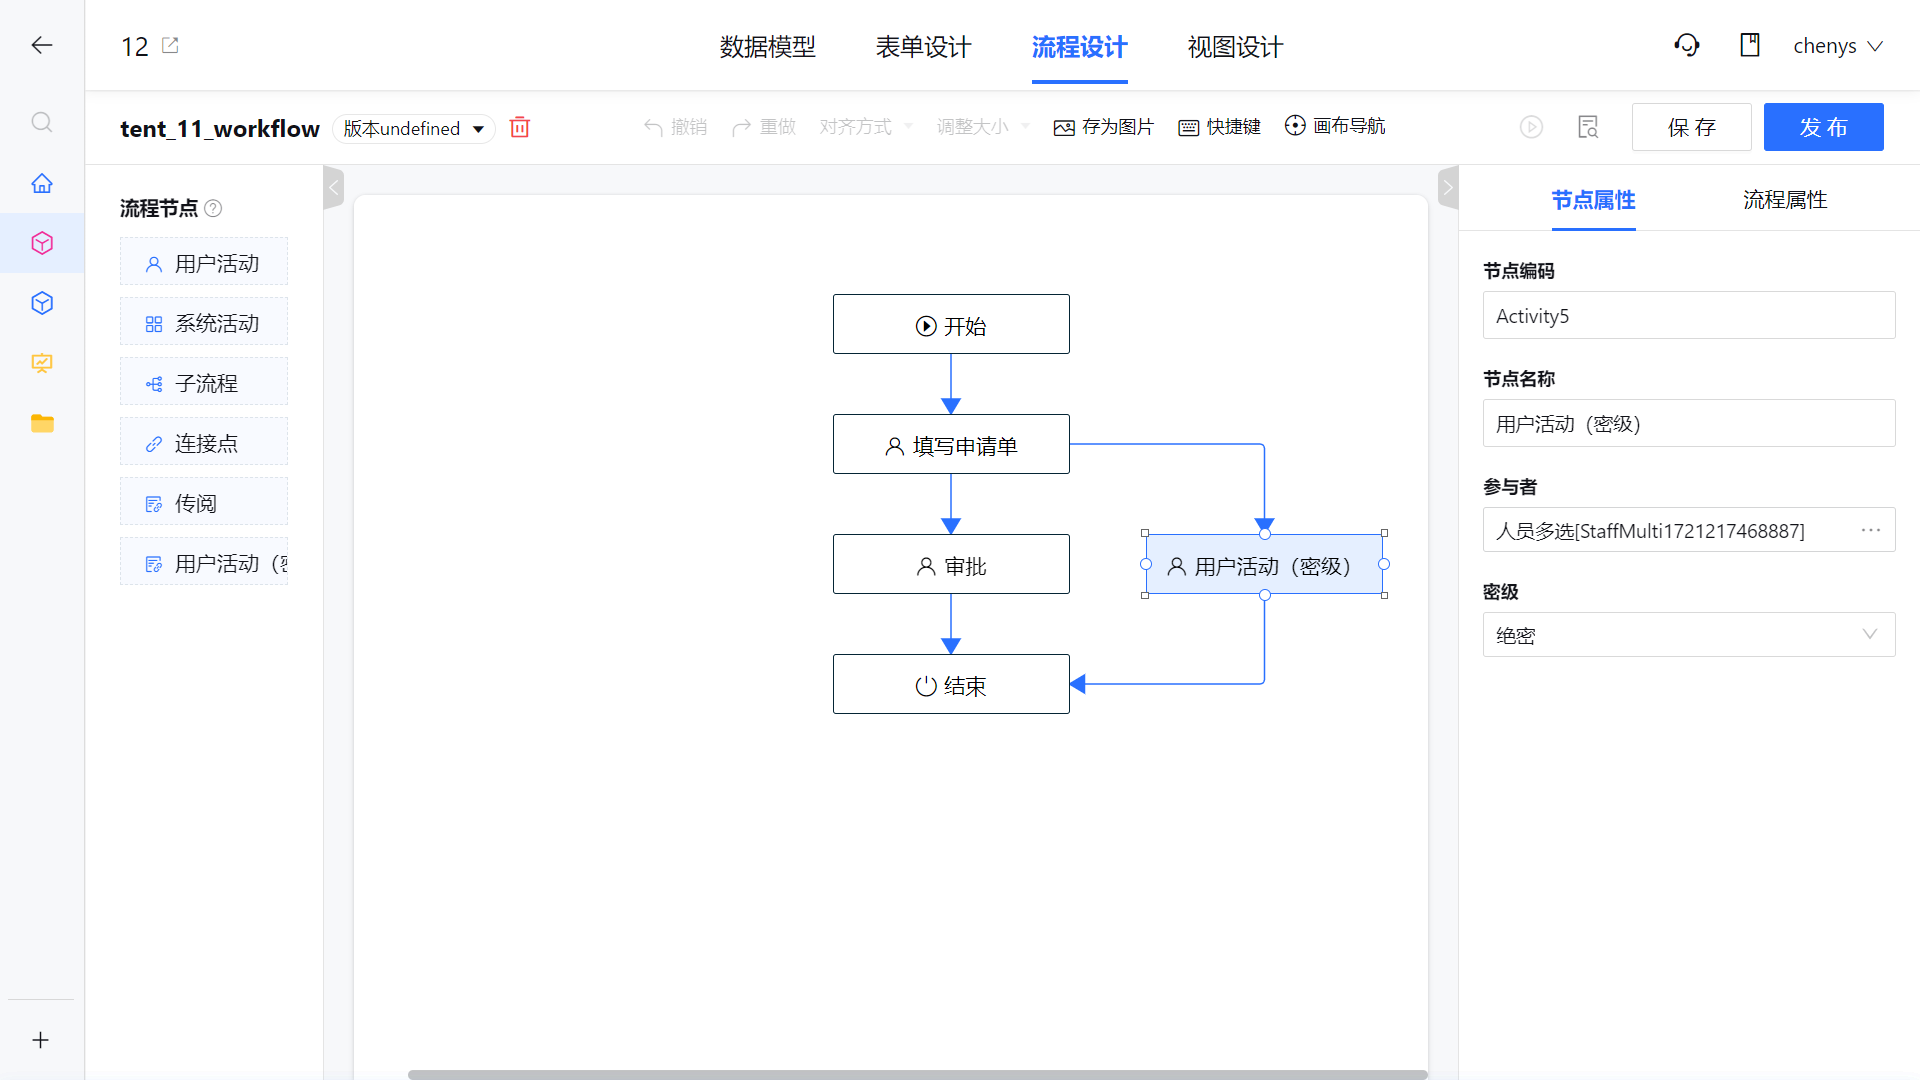Select 用户活动（密级）node on canvas
1920x1080 pixels.
[1264, 564]
